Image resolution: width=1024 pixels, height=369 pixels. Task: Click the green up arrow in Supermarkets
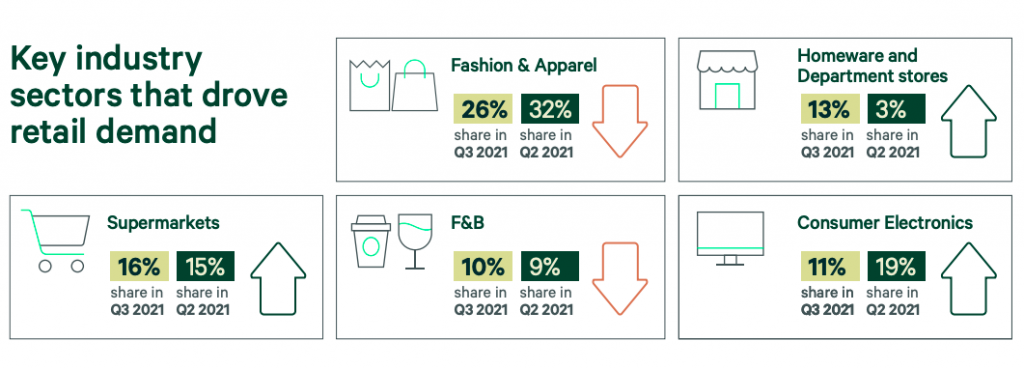coord(278,279)
